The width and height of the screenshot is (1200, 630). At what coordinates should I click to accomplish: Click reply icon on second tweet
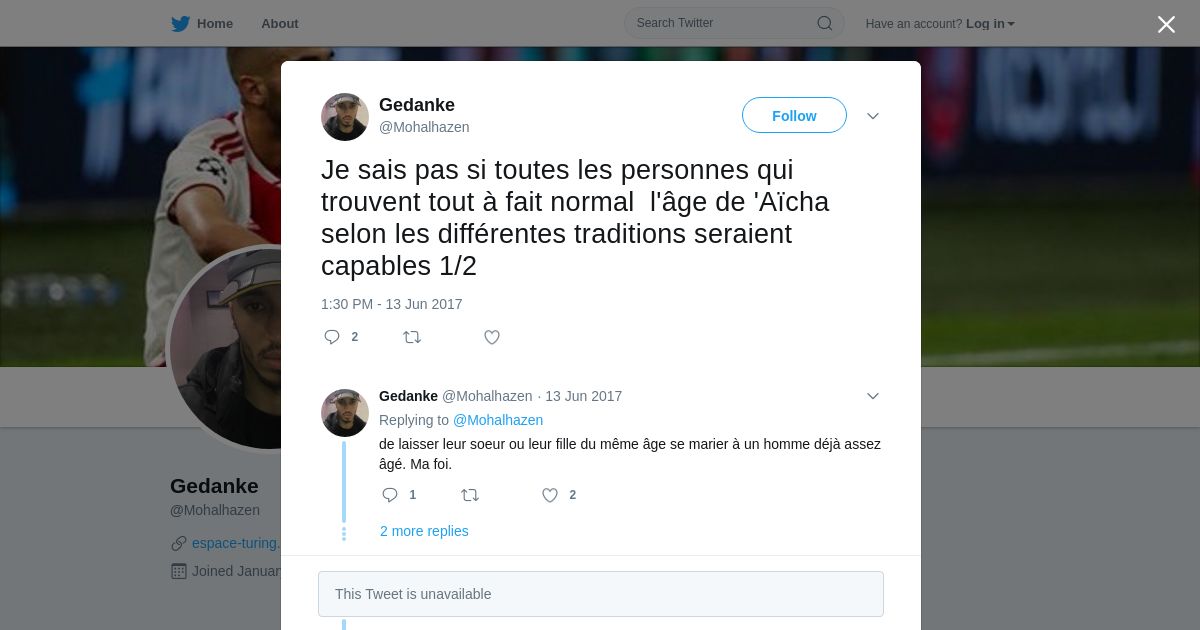[390, 495]
